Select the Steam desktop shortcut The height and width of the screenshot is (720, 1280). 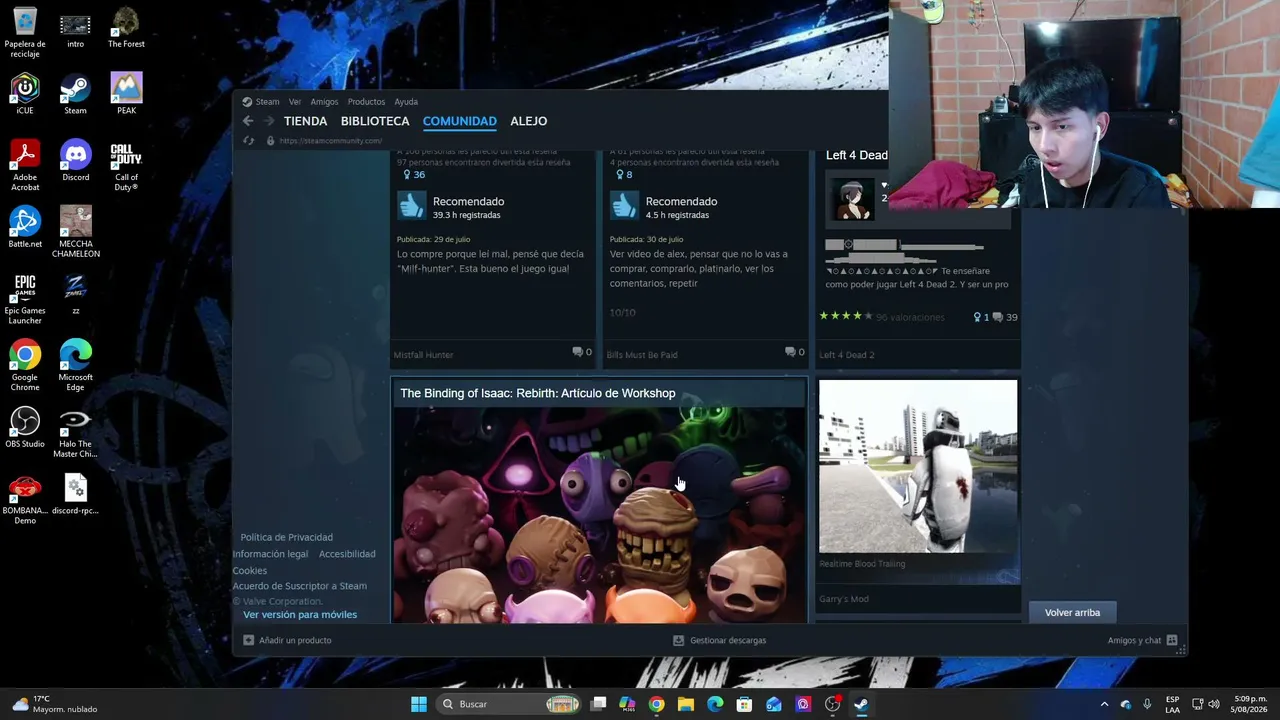76,94
